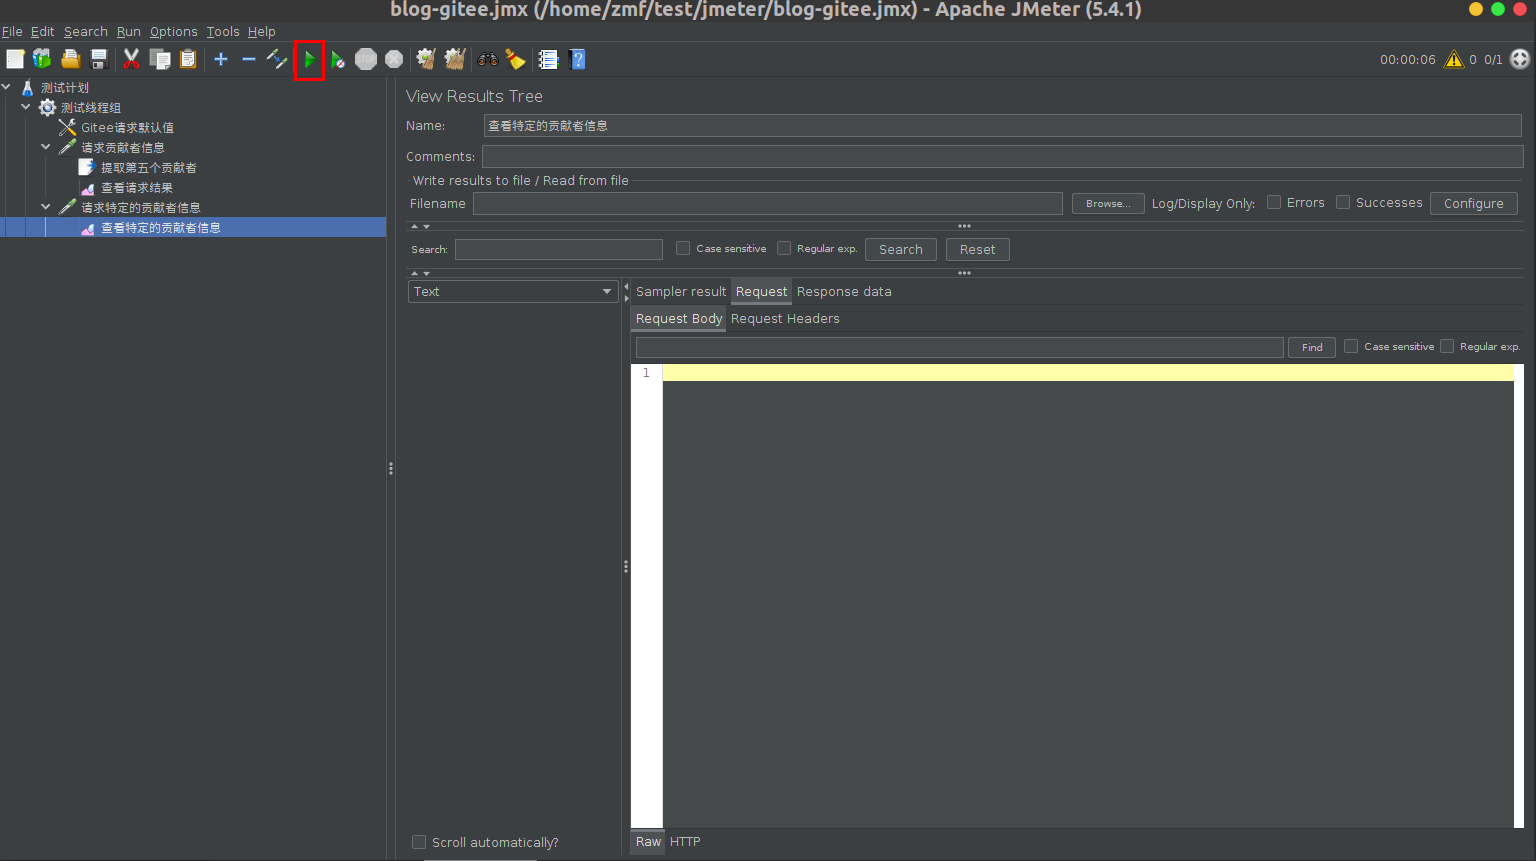Image resolution: width=1536 pixels, height=861 pixels.
Task: Open the Search menu
Action: pos(86,31)
